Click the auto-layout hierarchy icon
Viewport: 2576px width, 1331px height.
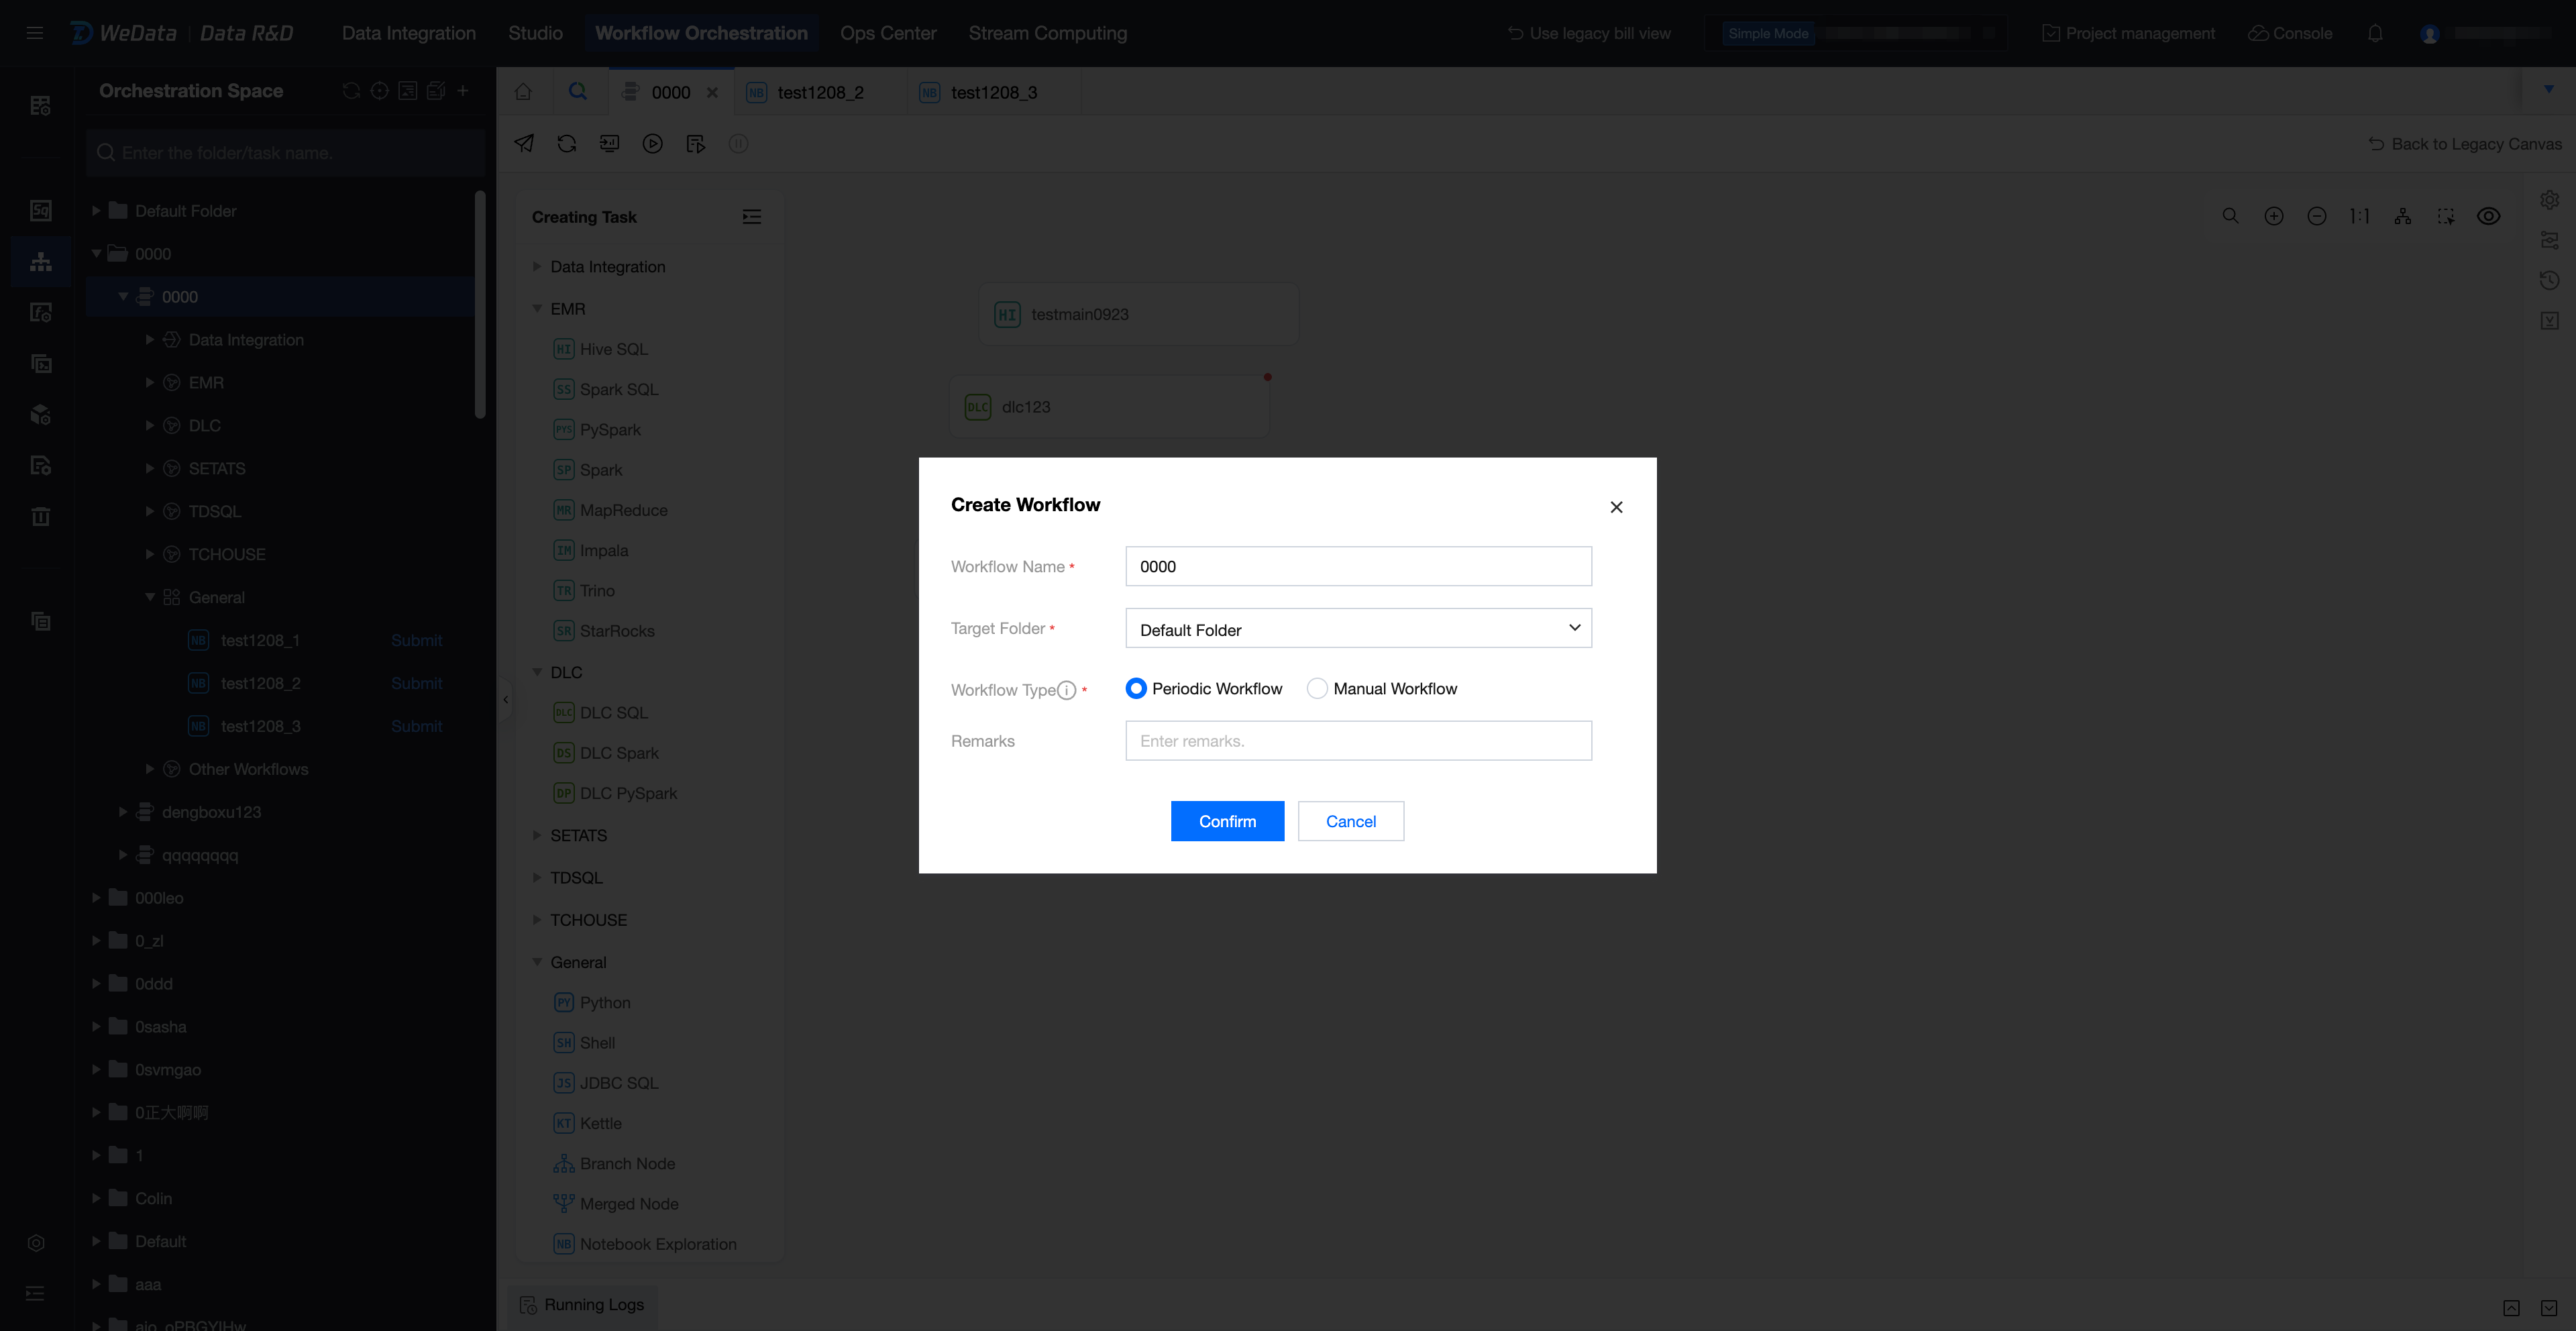coord(2402,216)
